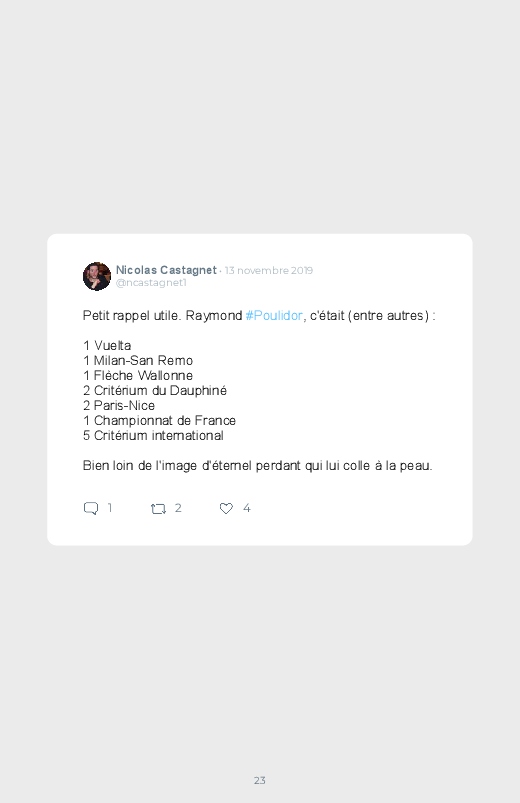Click the '1 Championnat de France' line
The width and height of the screenshot is (520, 803).
coord(159,420)
